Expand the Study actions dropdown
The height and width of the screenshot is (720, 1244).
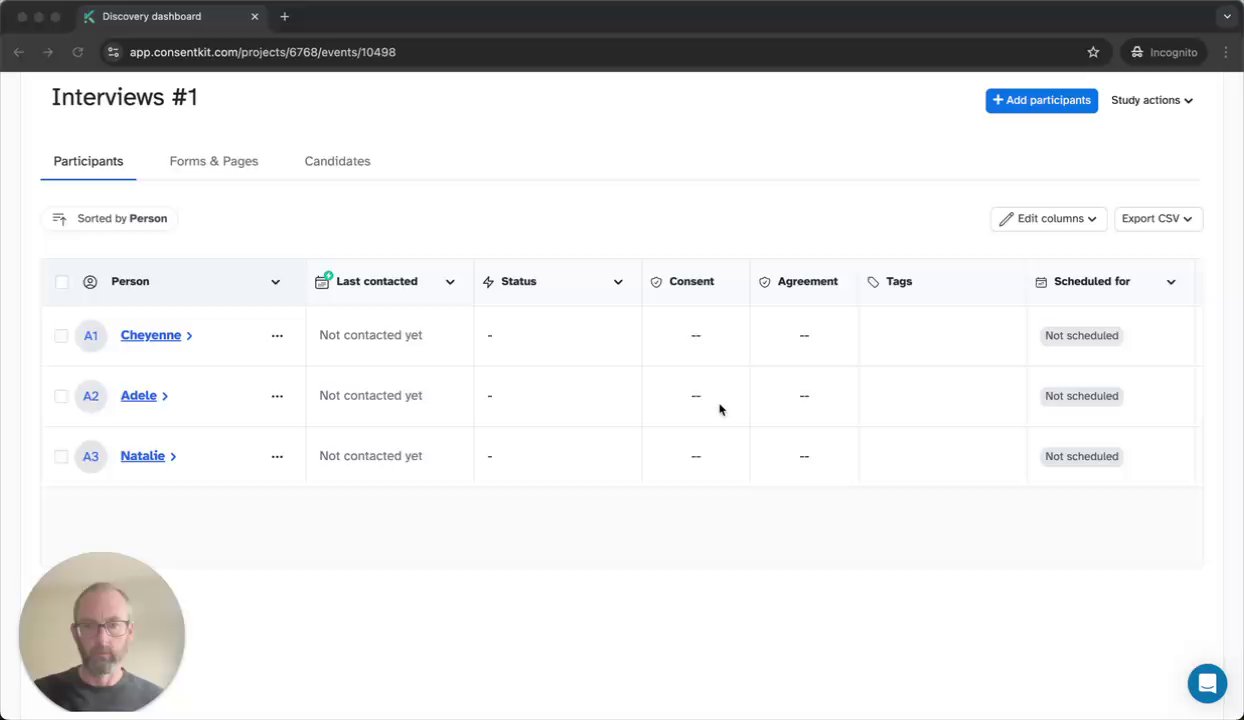[x=1151, y=100]
